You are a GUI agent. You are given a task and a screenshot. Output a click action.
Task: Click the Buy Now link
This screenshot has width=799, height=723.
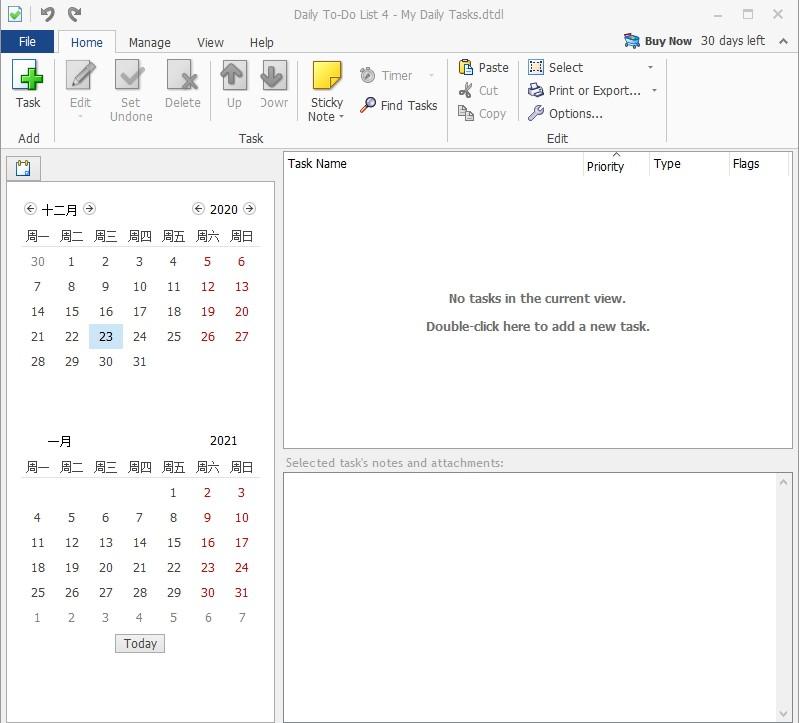click(668, 41)
